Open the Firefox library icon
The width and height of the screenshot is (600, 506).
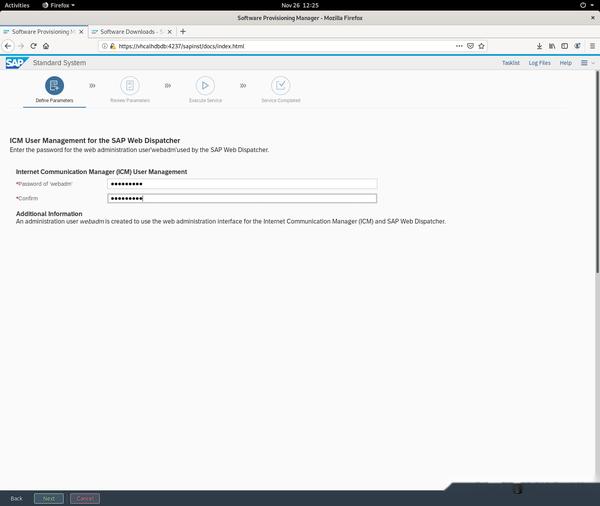coord(552,46)
